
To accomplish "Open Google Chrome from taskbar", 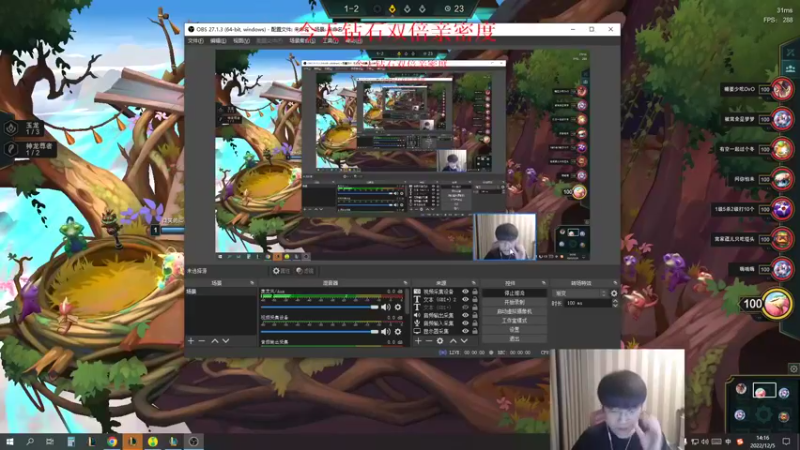I will [112, 441].
